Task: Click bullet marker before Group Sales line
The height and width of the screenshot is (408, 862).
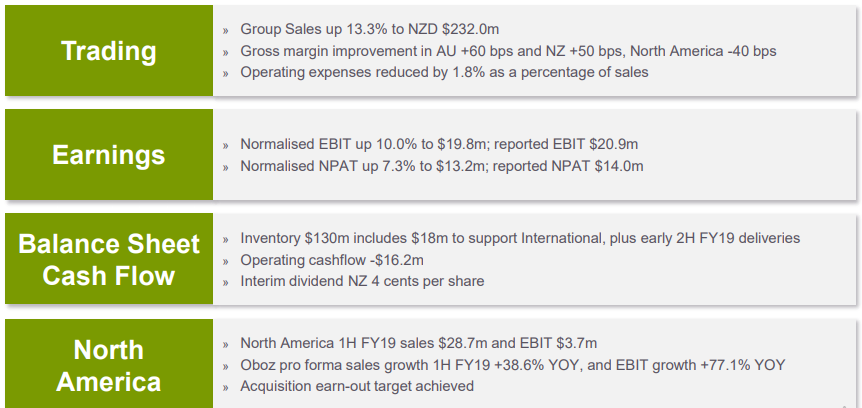Action: [226, 31]
